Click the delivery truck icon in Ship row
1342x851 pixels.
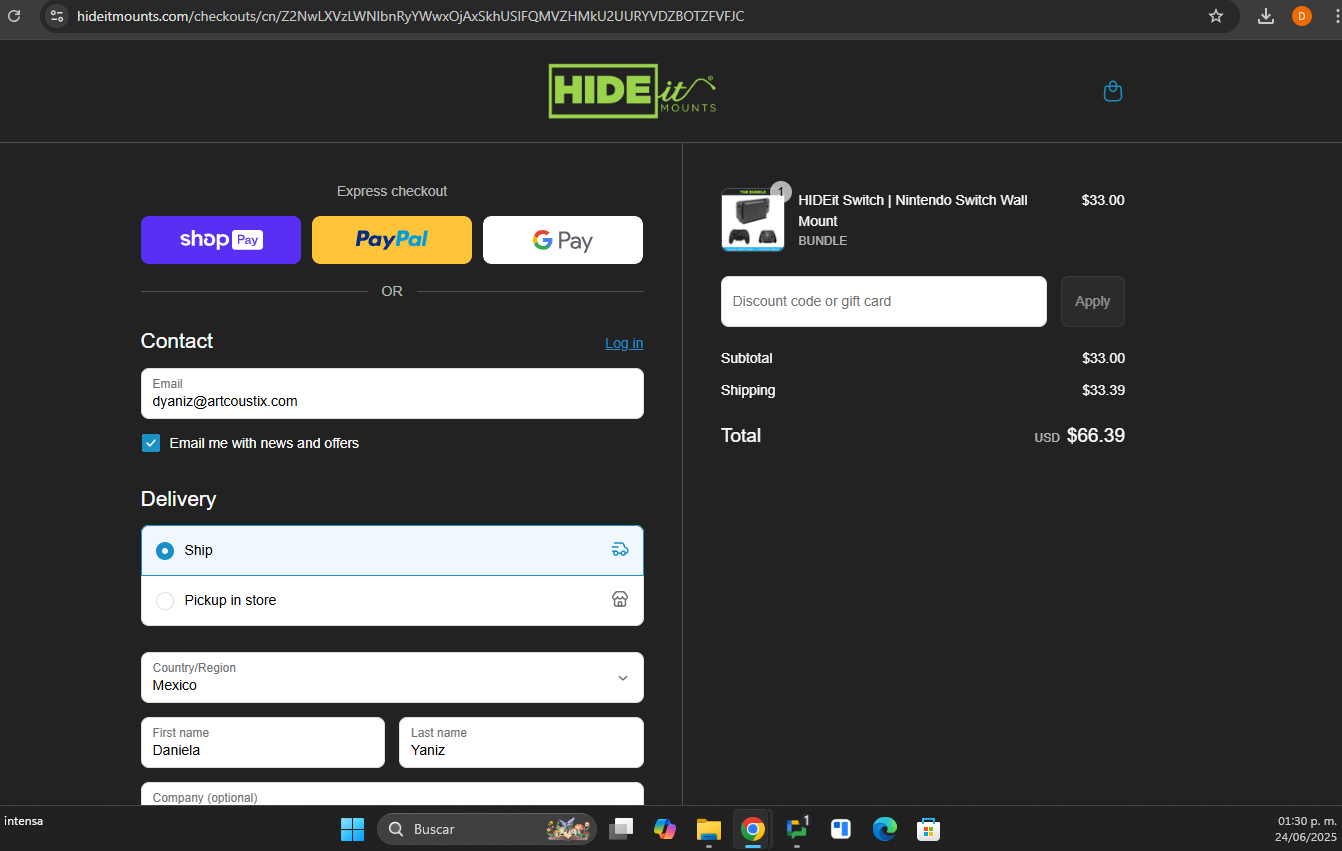[620, 549]
